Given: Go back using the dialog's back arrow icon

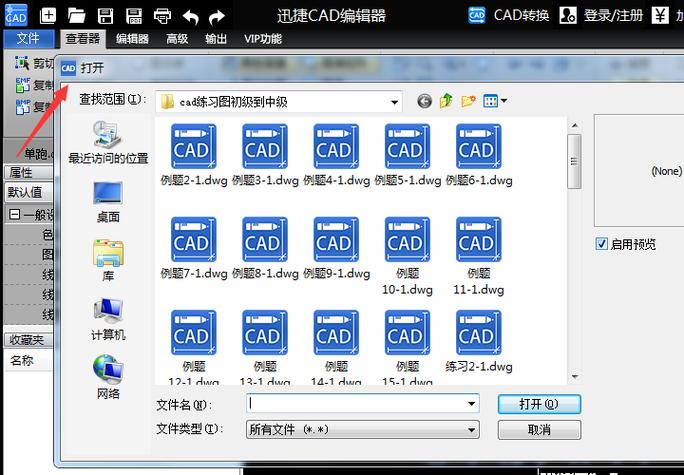Looking at the screenshot, I should 424,101.
